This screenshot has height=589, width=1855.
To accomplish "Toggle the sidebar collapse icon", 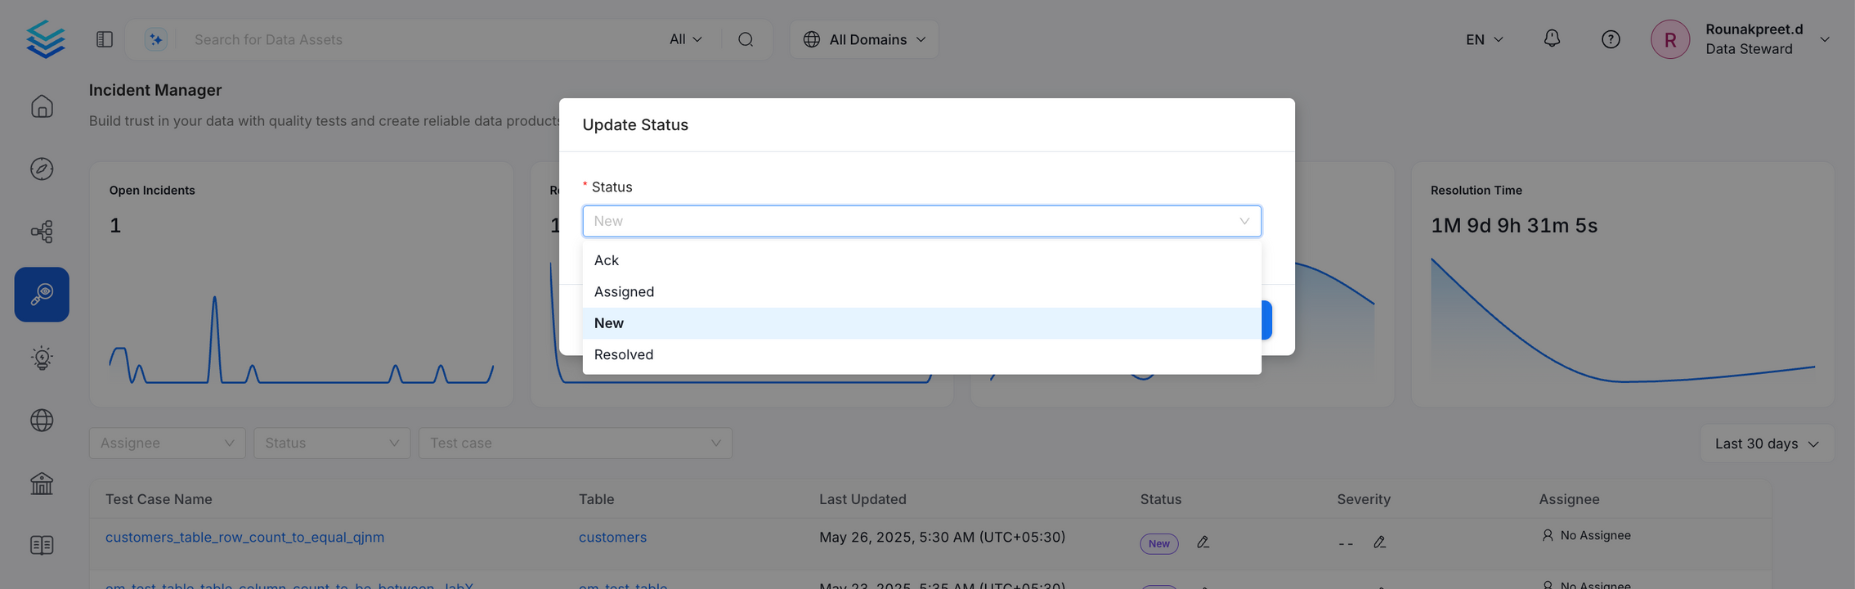I will (105, 39).
